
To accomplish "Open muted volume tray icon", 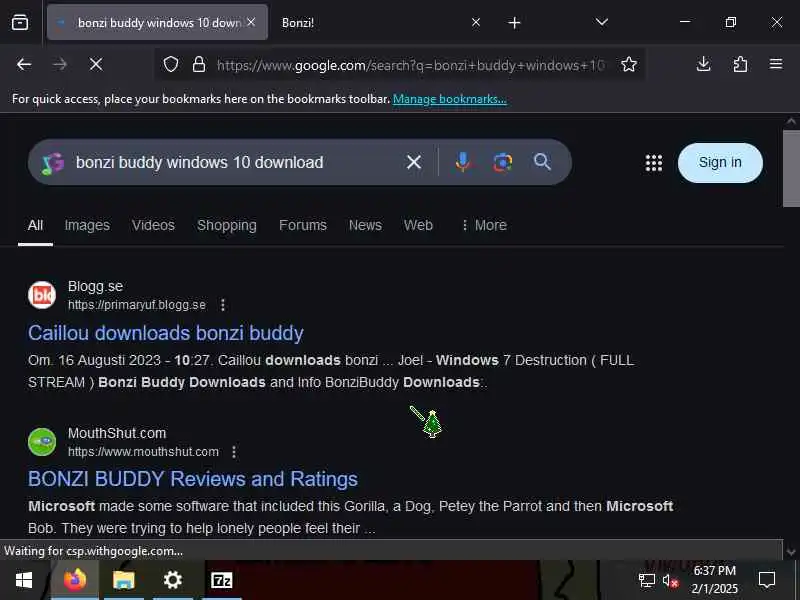I will pyautogui.click(x=670, y=581).
